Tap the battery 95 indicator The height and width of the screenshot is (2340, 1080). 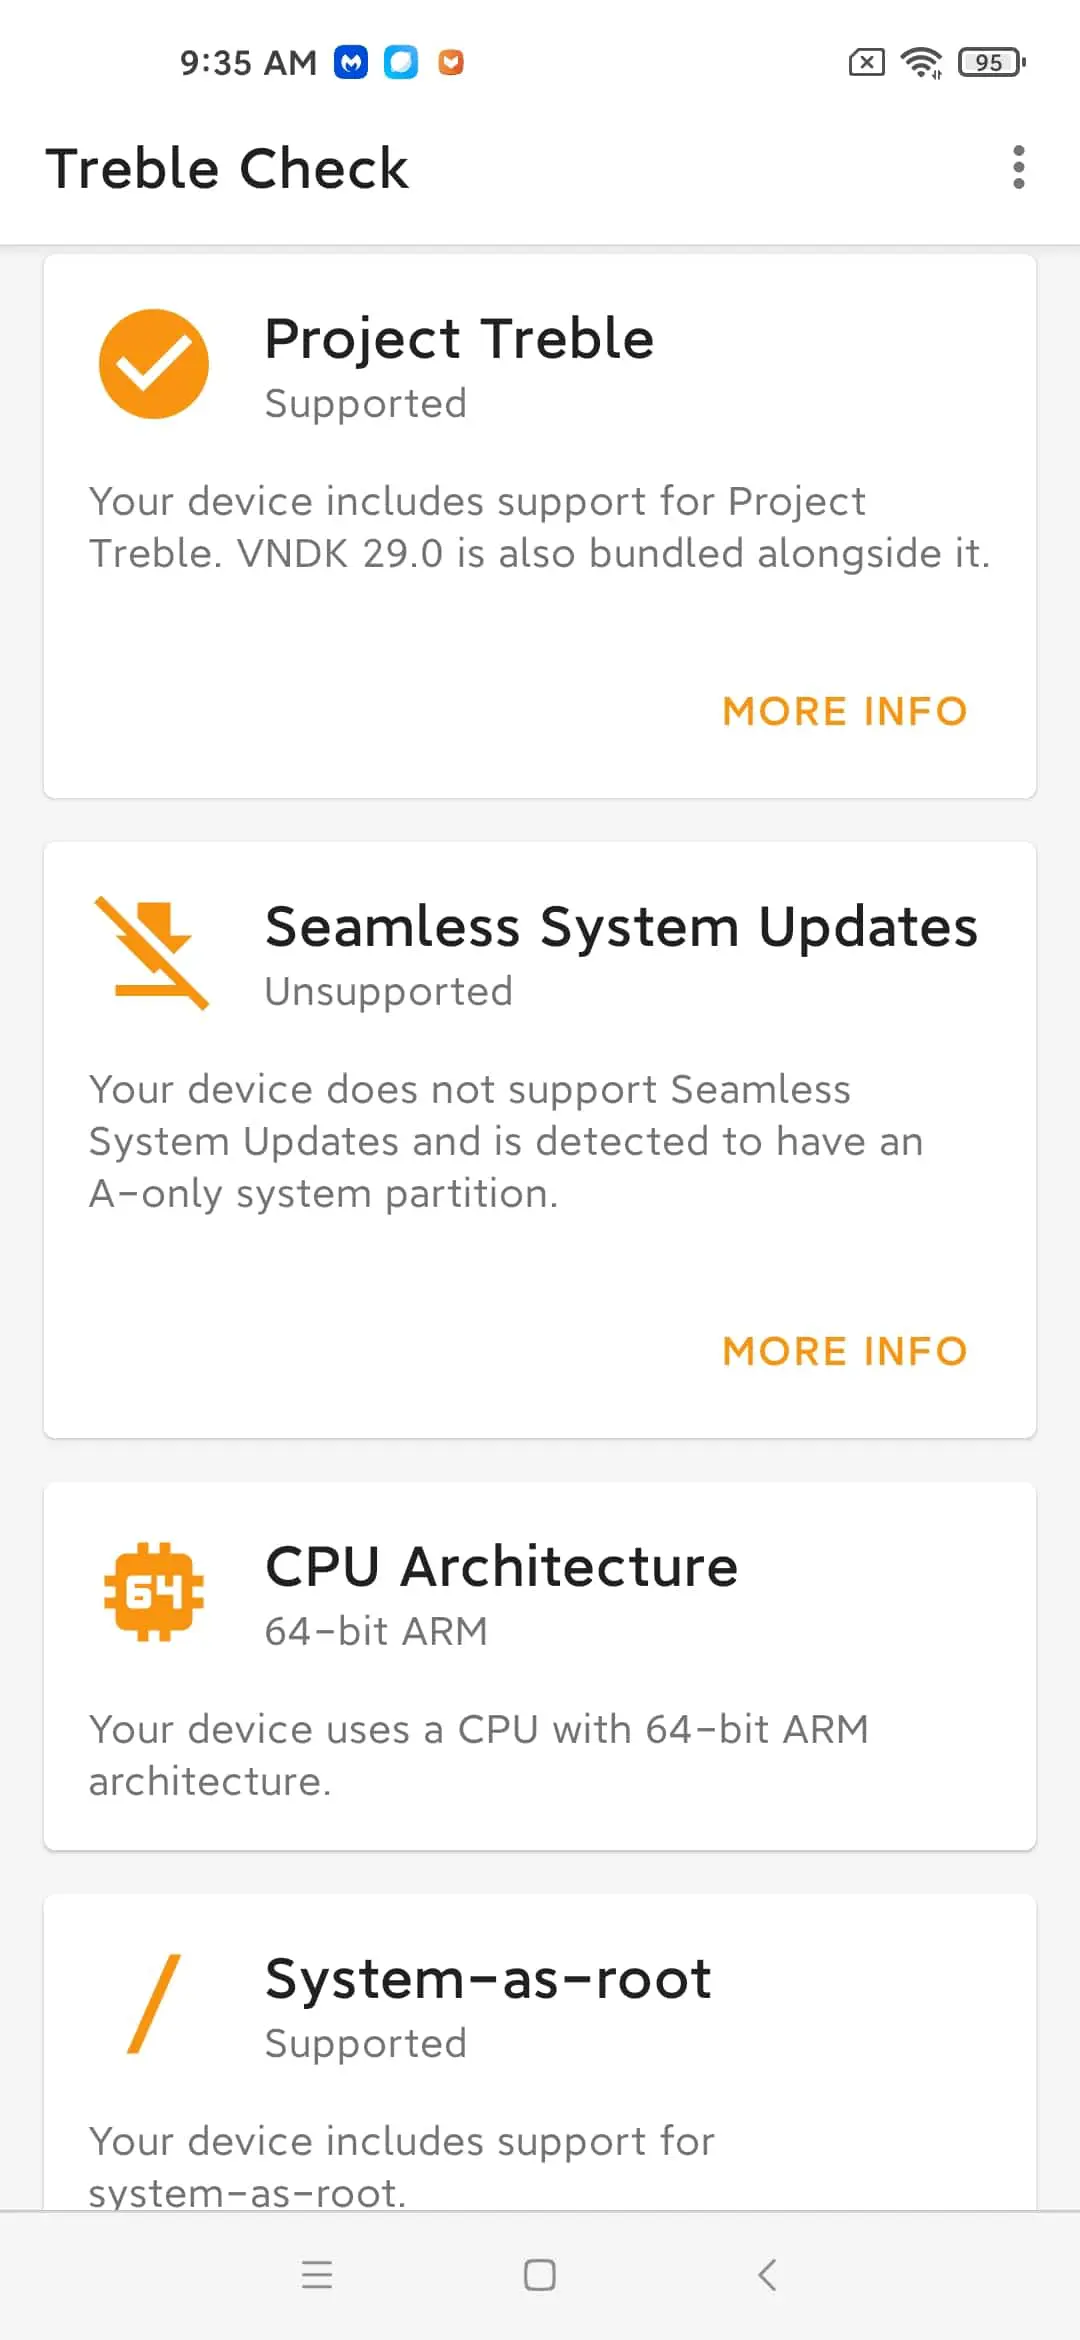point(992,63)
